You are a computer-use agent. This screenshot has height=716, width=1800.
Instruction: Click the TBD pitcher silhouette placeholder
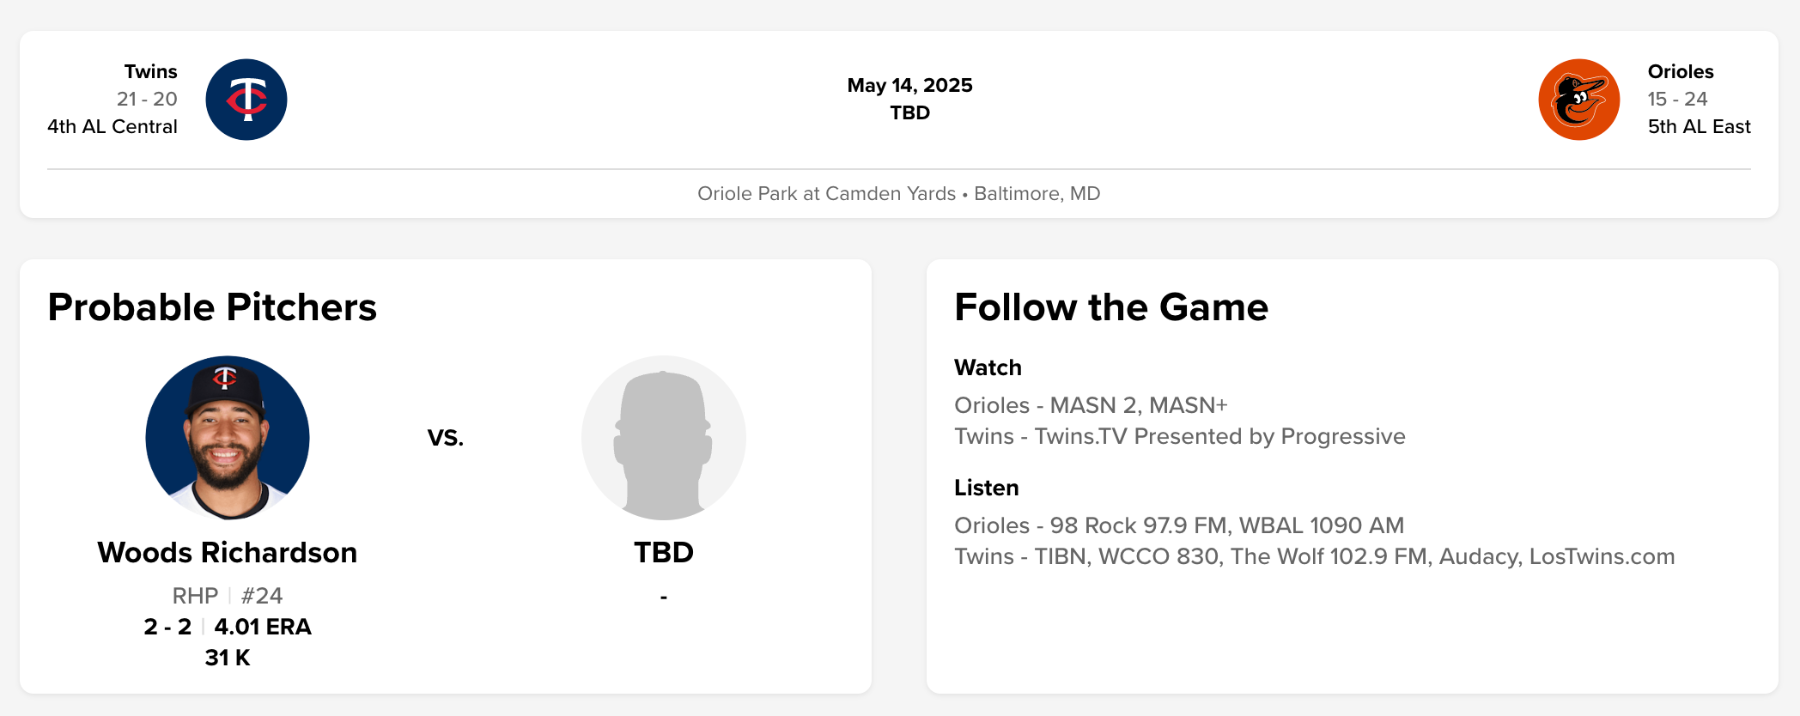663,438
